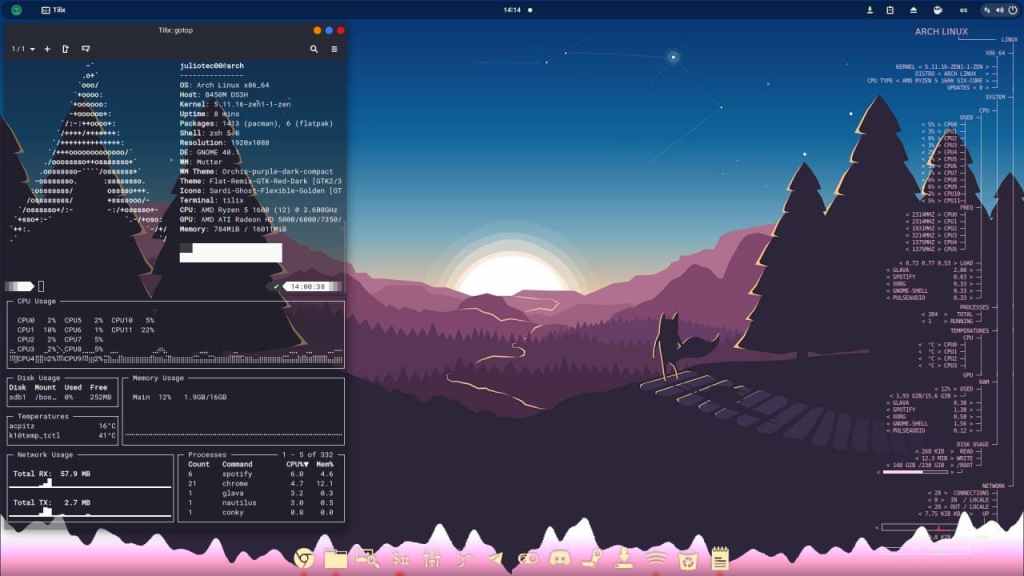1024x576 pixels.
Task: Open the Tilix hamburger menu
Action: (334, 49)
